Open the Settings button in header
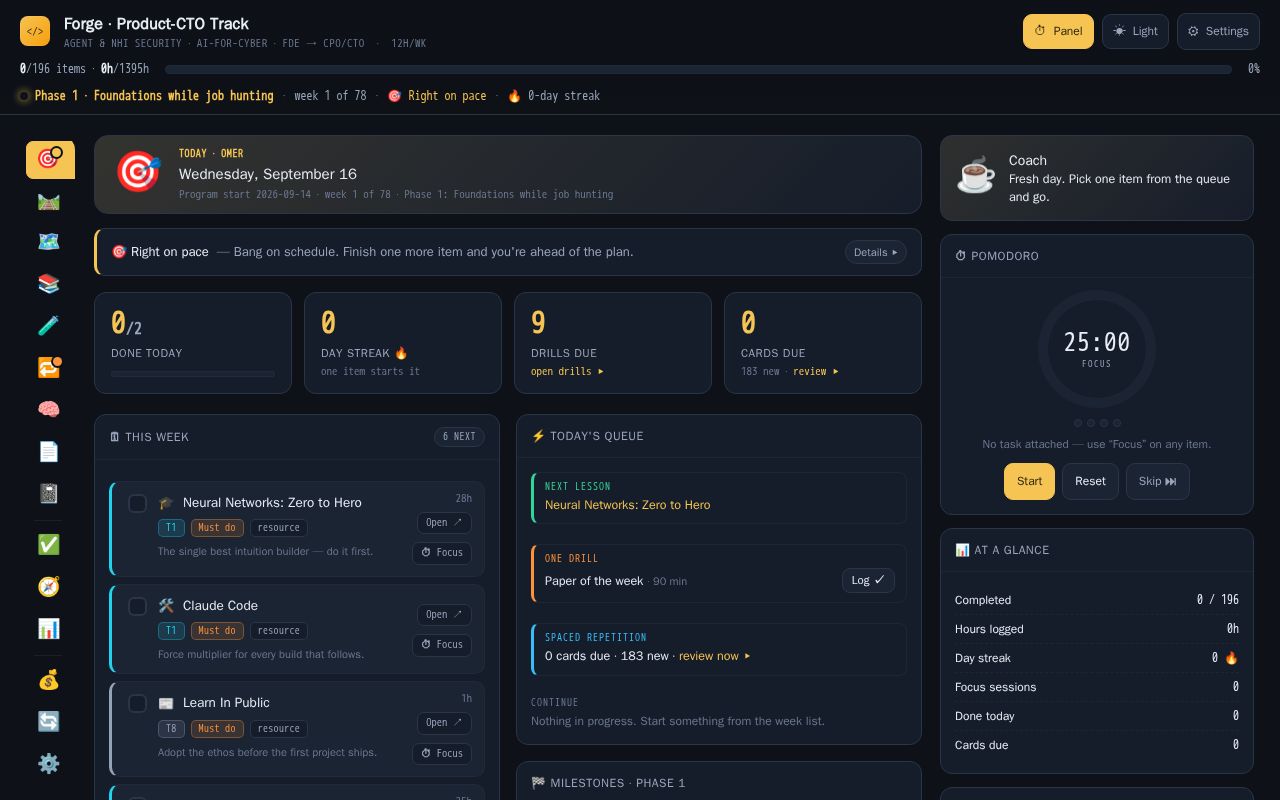Viewport: 1280px width, 800px height. [x=1218, y=31]
